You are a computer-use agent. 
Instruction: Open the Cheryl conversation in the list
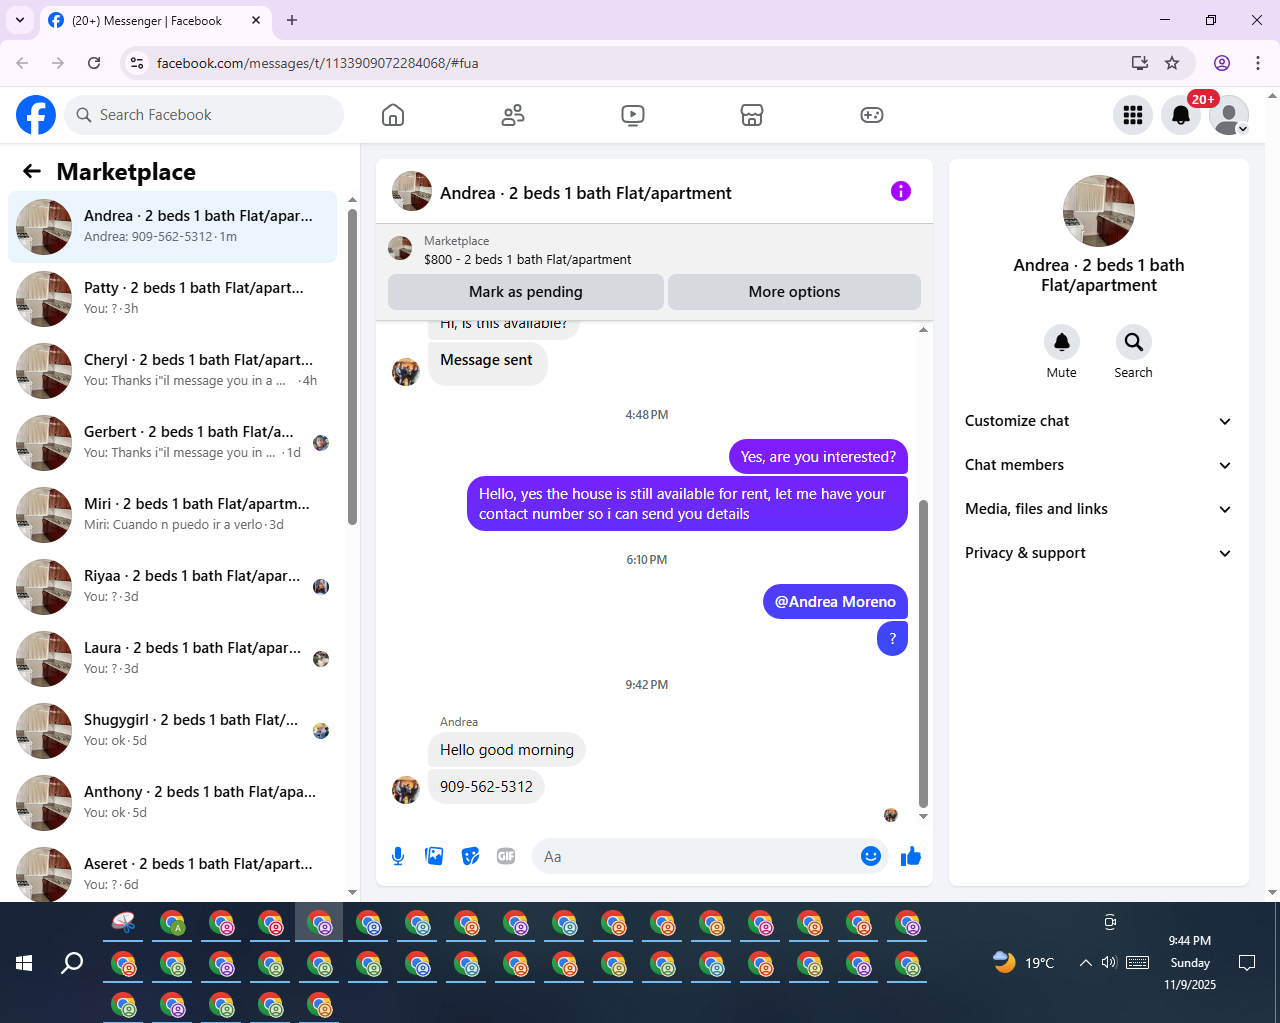[x=172, y=371]
